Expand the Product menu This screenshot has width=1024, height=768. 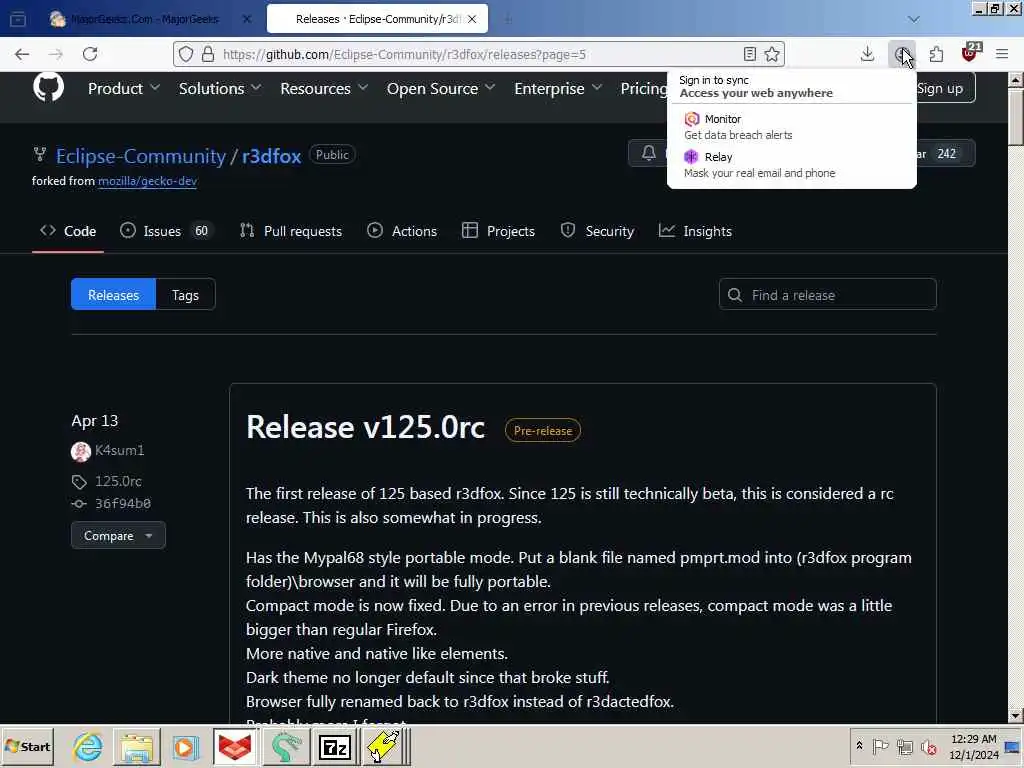[x=123, y=88]
